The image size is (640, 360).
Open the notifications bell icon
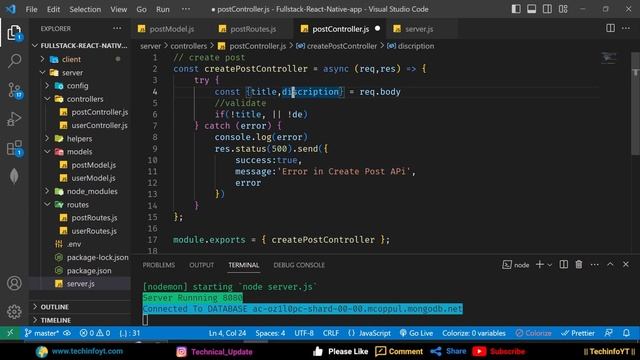[626, 333]
